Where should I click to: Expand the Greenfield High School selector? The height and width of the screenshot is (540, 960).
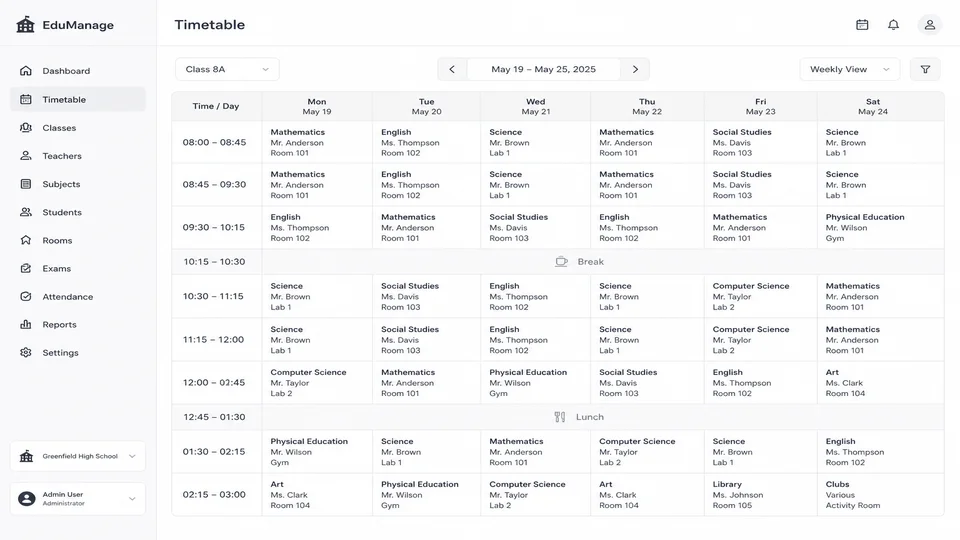pos(78,456)
